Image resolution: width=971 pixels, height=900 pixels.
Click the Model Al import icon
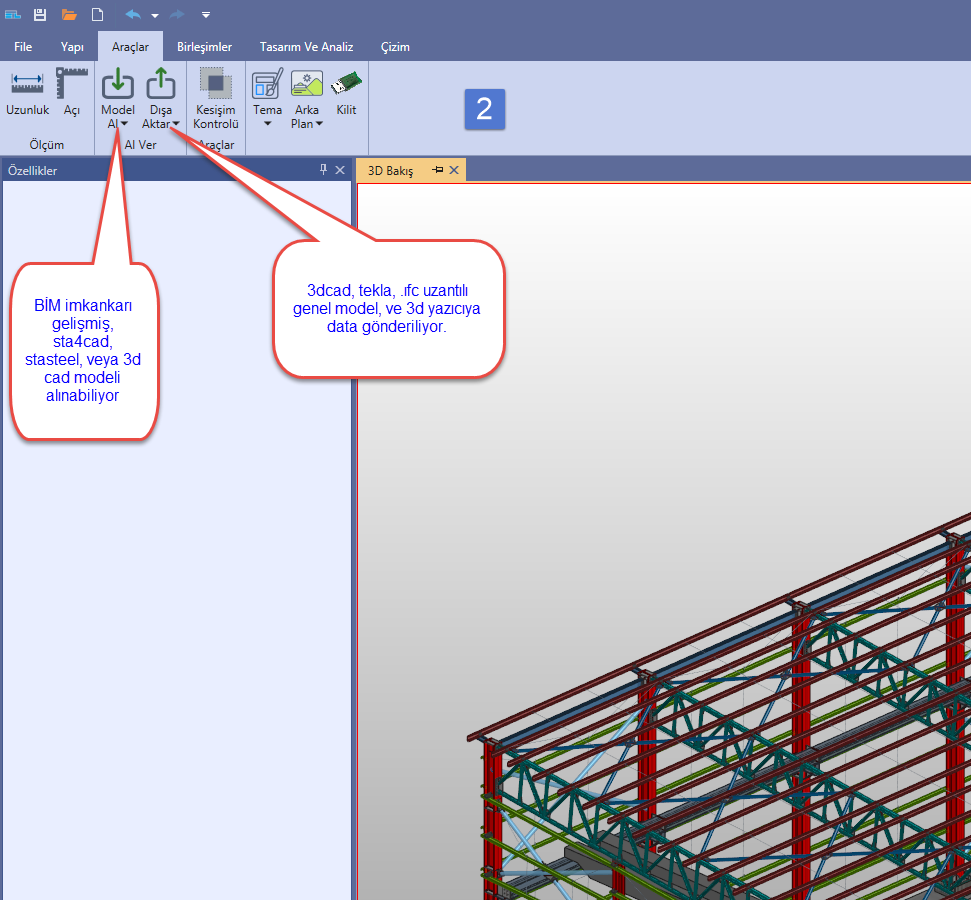tap(118, 85)
